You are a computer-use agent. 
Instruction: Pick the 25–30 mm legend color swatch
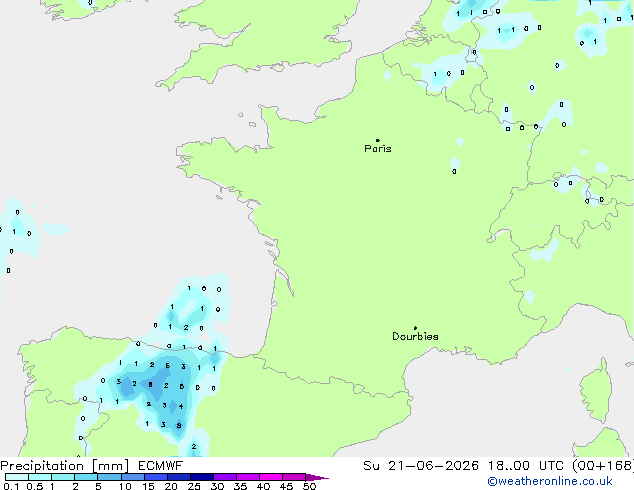point(201,477)
